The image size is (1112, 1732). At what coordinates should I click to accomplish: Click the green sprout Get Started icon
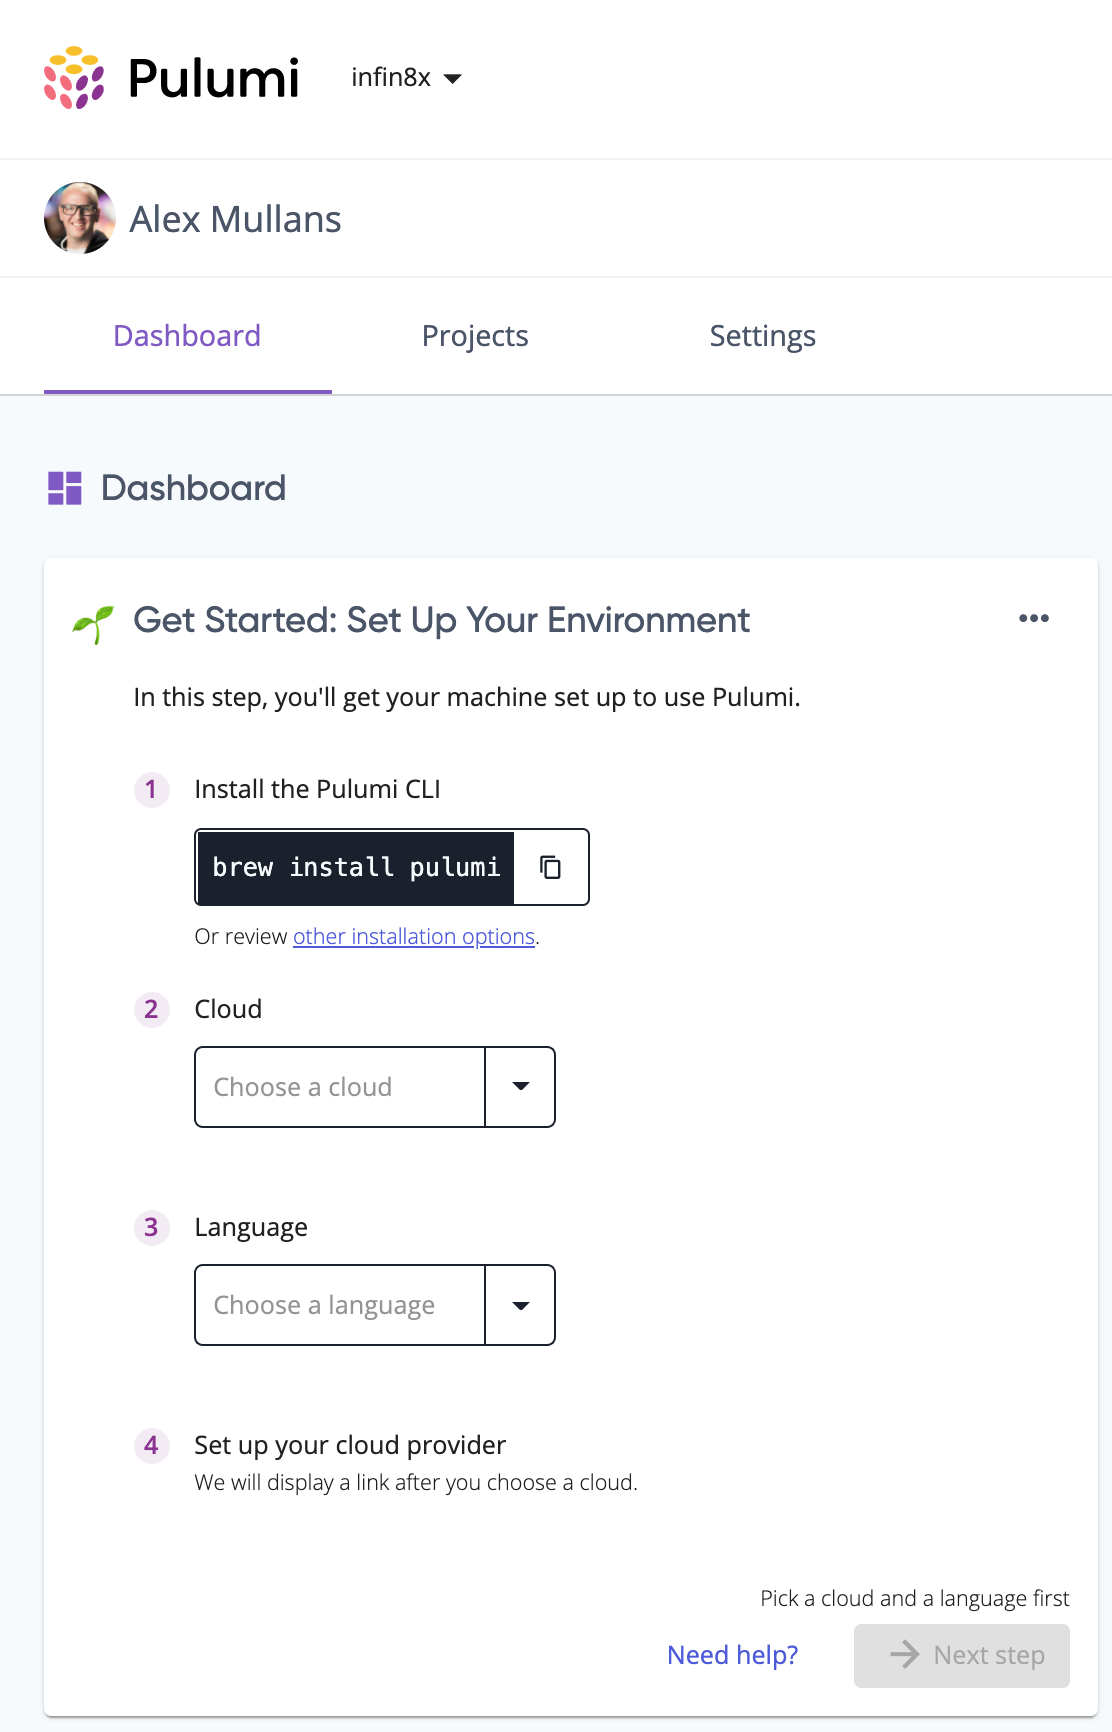[93, 623]
